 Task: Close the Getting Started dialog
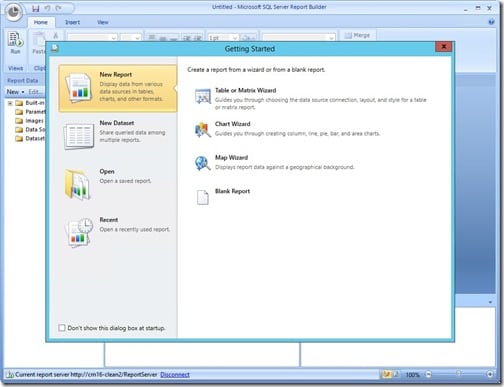coord(443,47)
